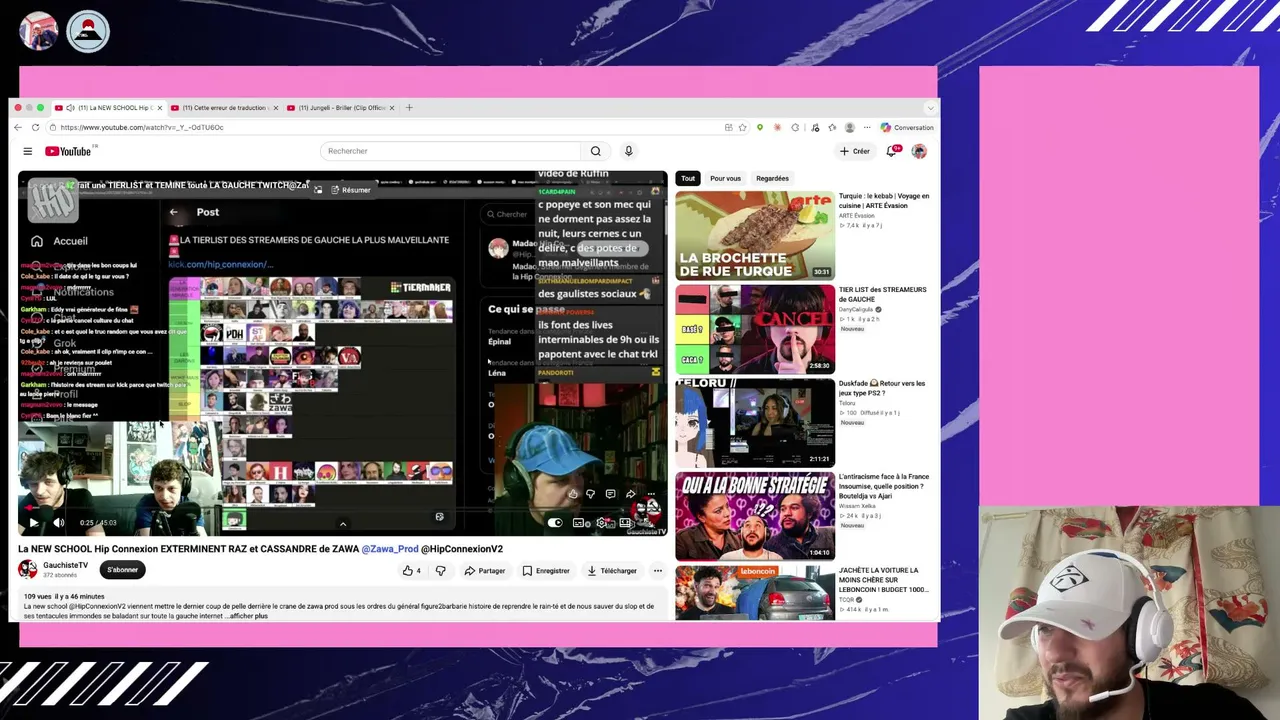Click channel name 'ARTE Évasion'
The image size is (1280, 720).
(x=856, y=216)
